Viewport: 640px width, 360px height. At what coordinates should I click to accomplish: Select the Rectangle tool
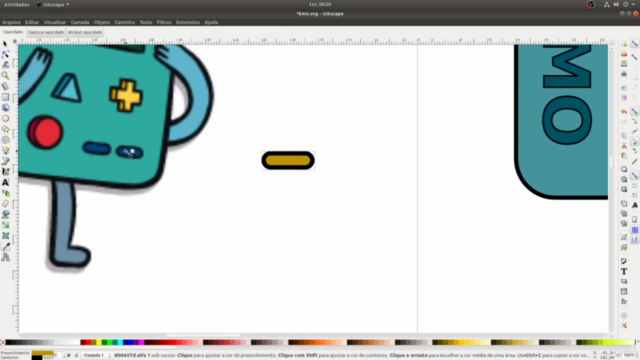(5, 97)
